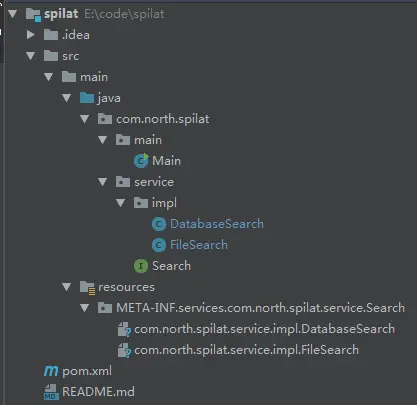Collapse the impl package arrow

pyautogui.click(x=121, y=203)
